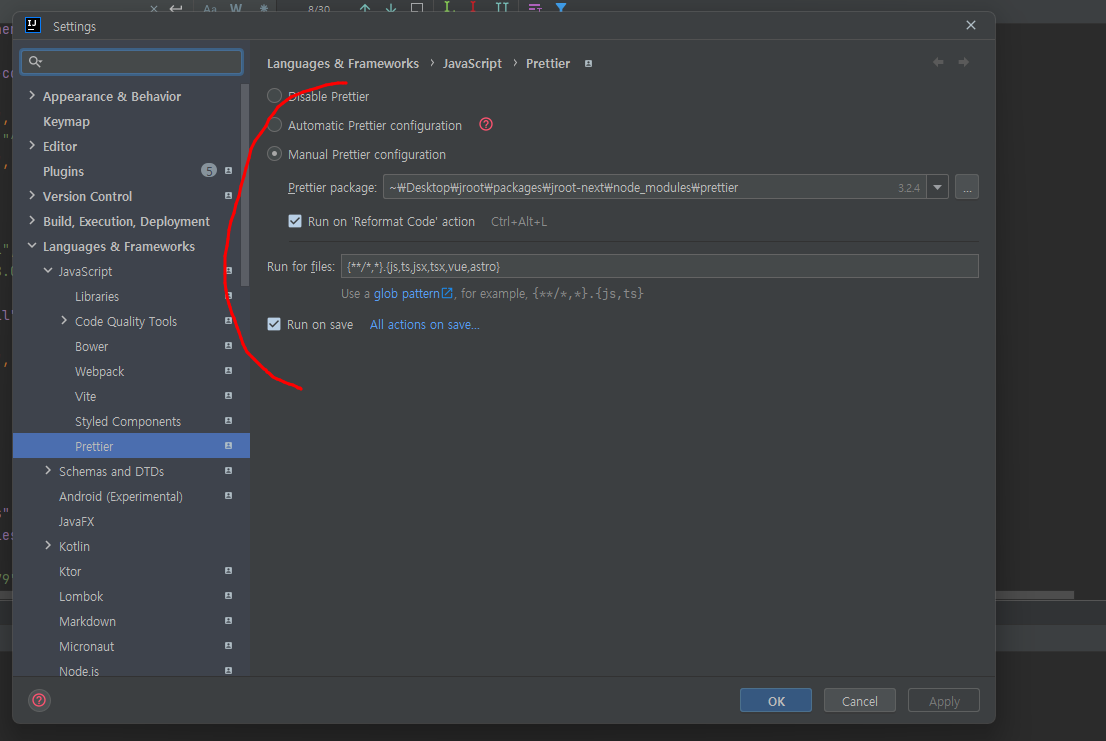Select Automatic Prettier configuration radio option
The image size is (1106, 741).
(x=274, y=125)
